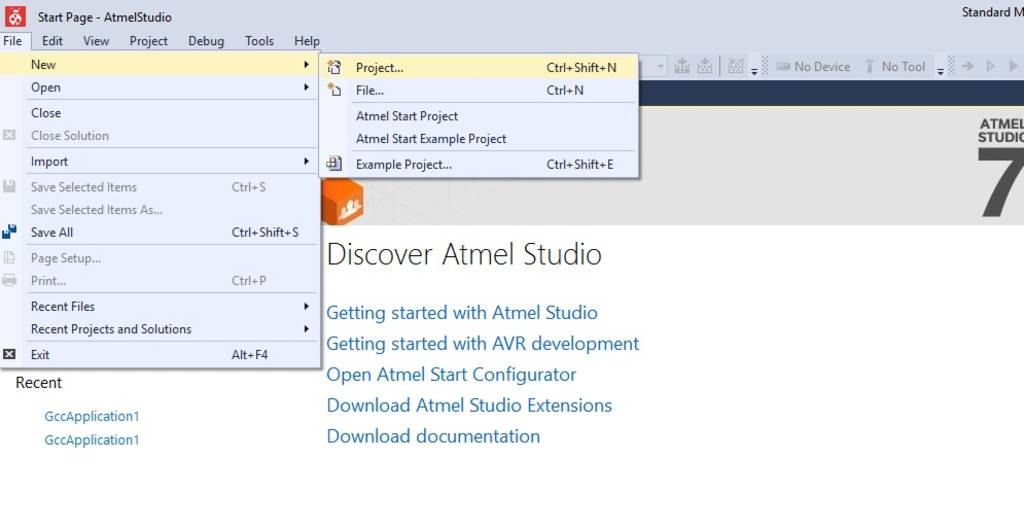Open the Edit menu
The image size is (1024, 530).
click(x=52, y=40)
